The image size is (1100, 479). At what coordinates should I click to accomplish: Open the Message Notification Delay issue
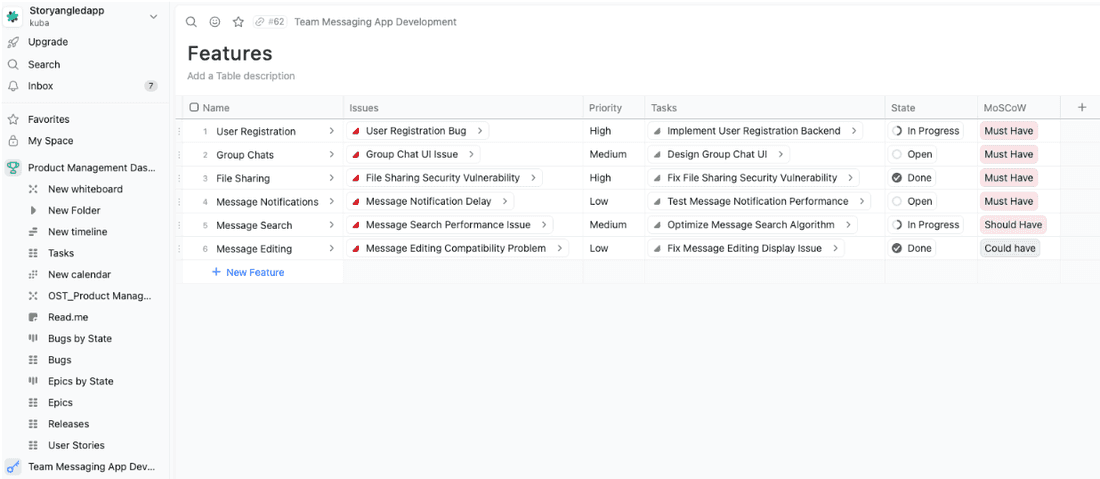click(429, 201)
